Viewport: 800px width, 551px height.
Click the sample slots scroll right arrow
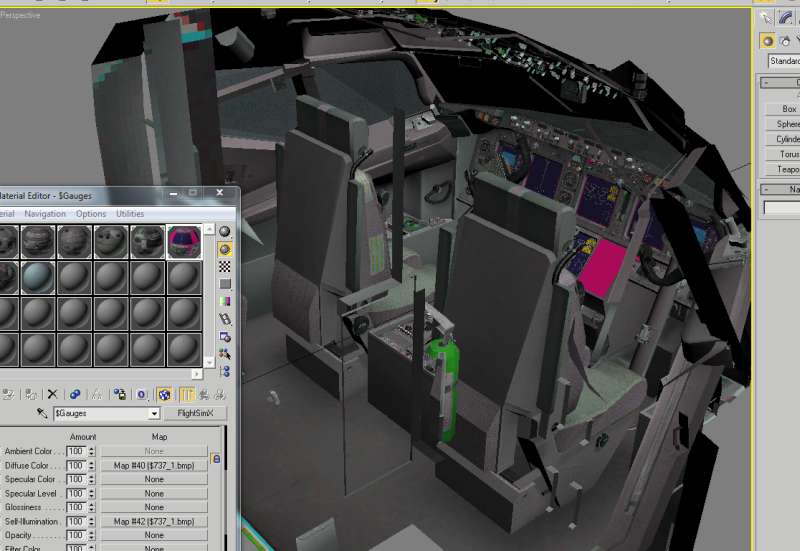coord(197,374)
